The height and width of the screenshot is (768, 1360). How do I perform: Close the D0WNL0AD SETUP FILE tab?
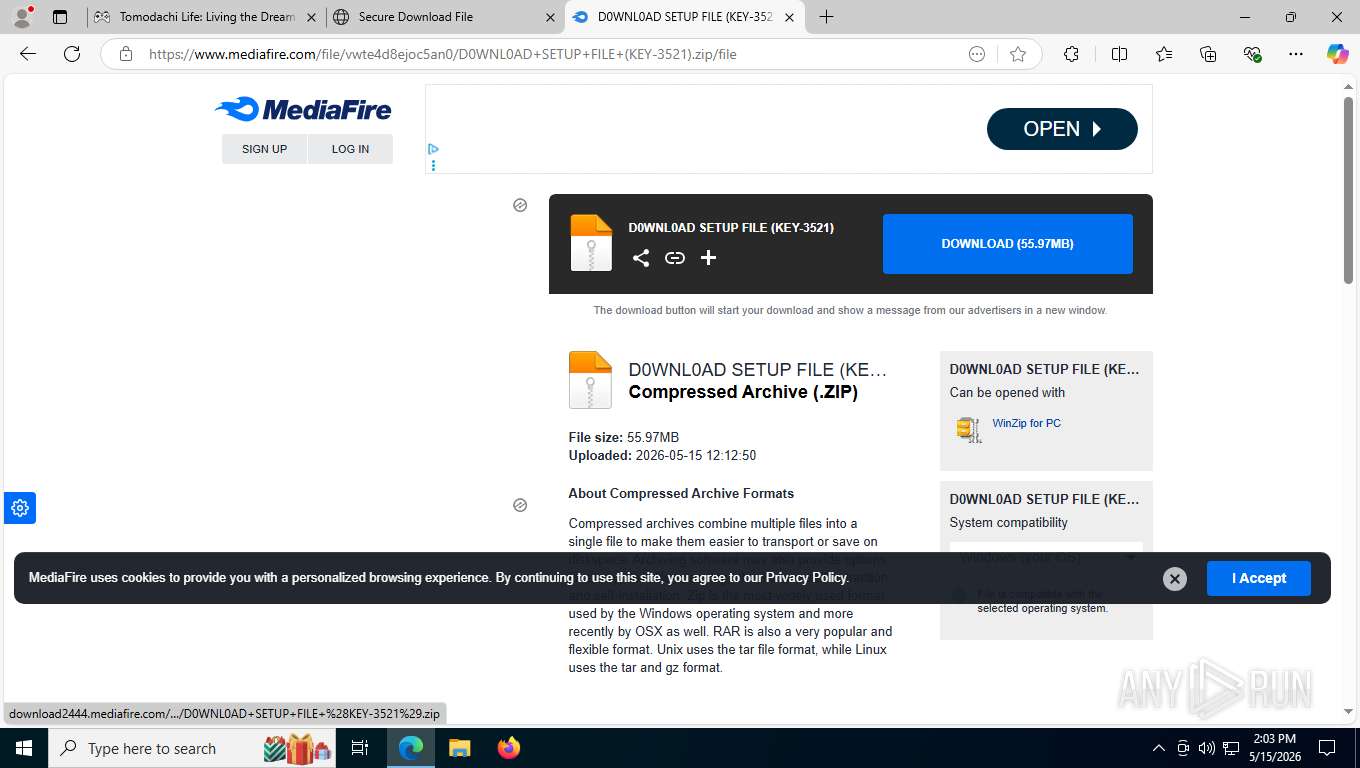click(x=790, y=17)
